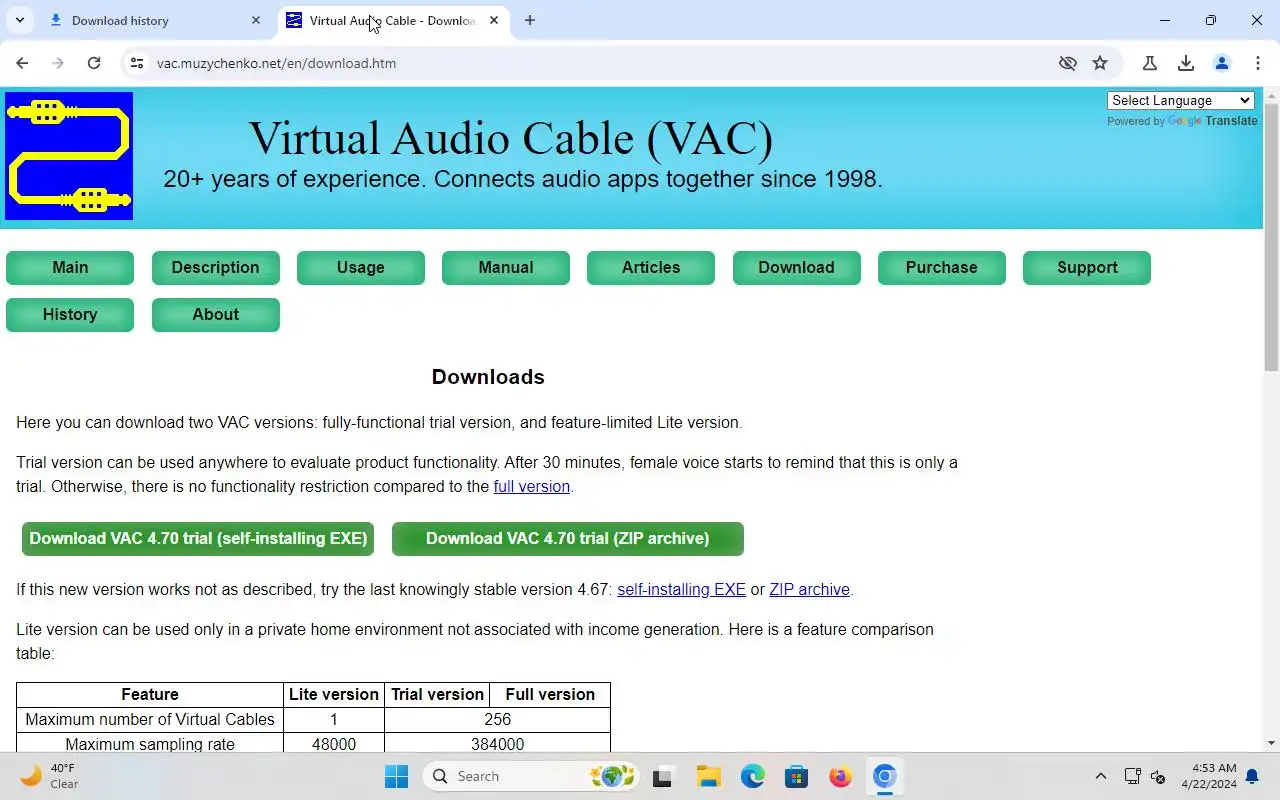Download VAC 4.70 trial ZIP archive
The width and height of the screenshot is (1280, 800).
coord(568,539)
